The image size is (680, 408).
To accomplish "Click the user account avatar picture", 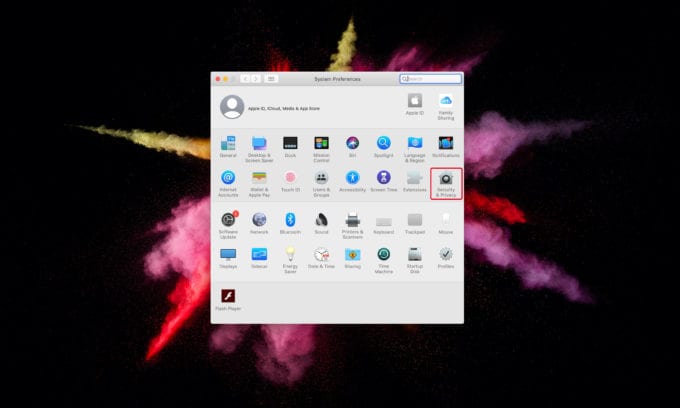I will (232, 106).
